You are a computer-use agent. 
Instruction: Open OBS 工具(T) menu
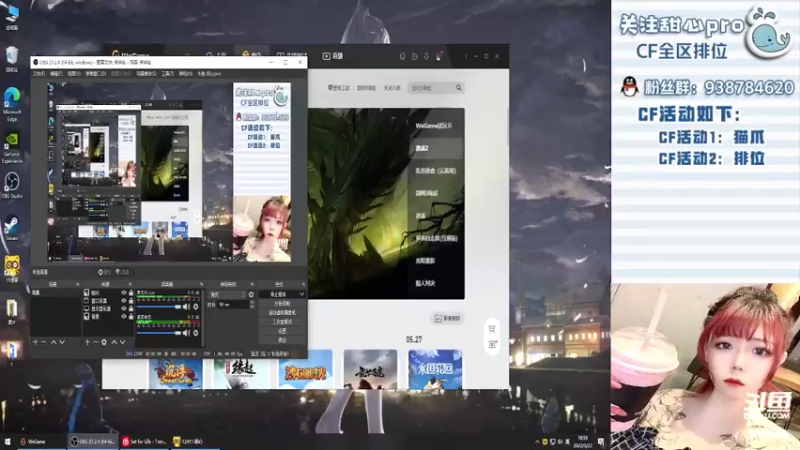click(168, 74)
